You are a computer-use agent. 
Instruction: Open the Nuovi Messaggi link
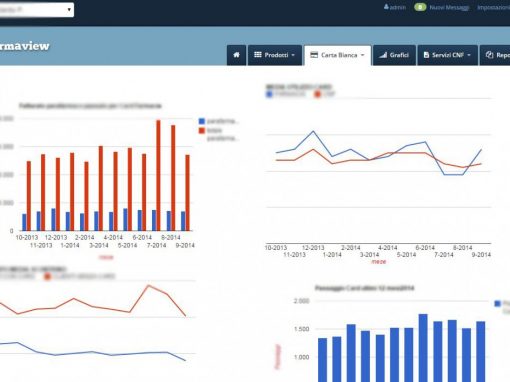tap(449, 7)
